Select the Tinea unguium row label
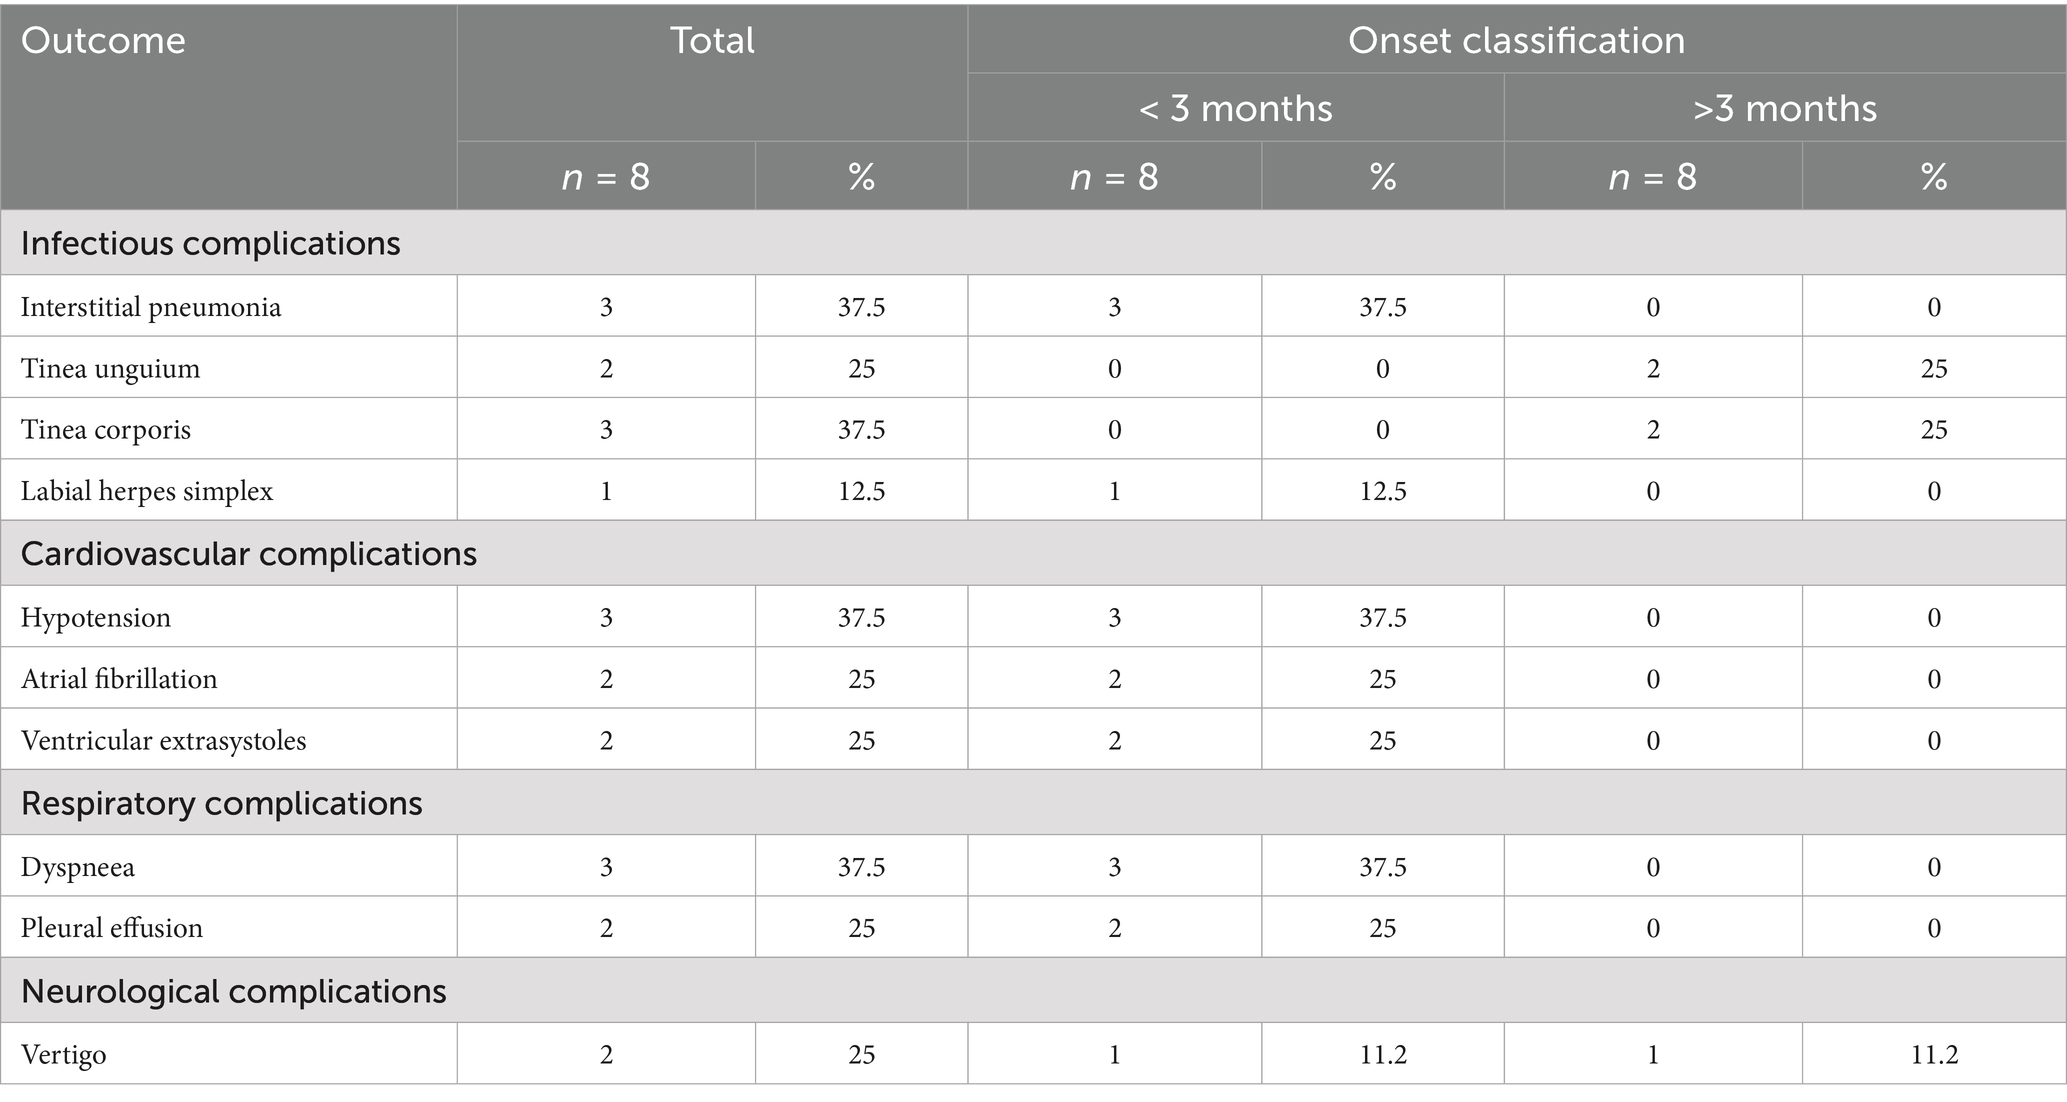 [111, 369]
